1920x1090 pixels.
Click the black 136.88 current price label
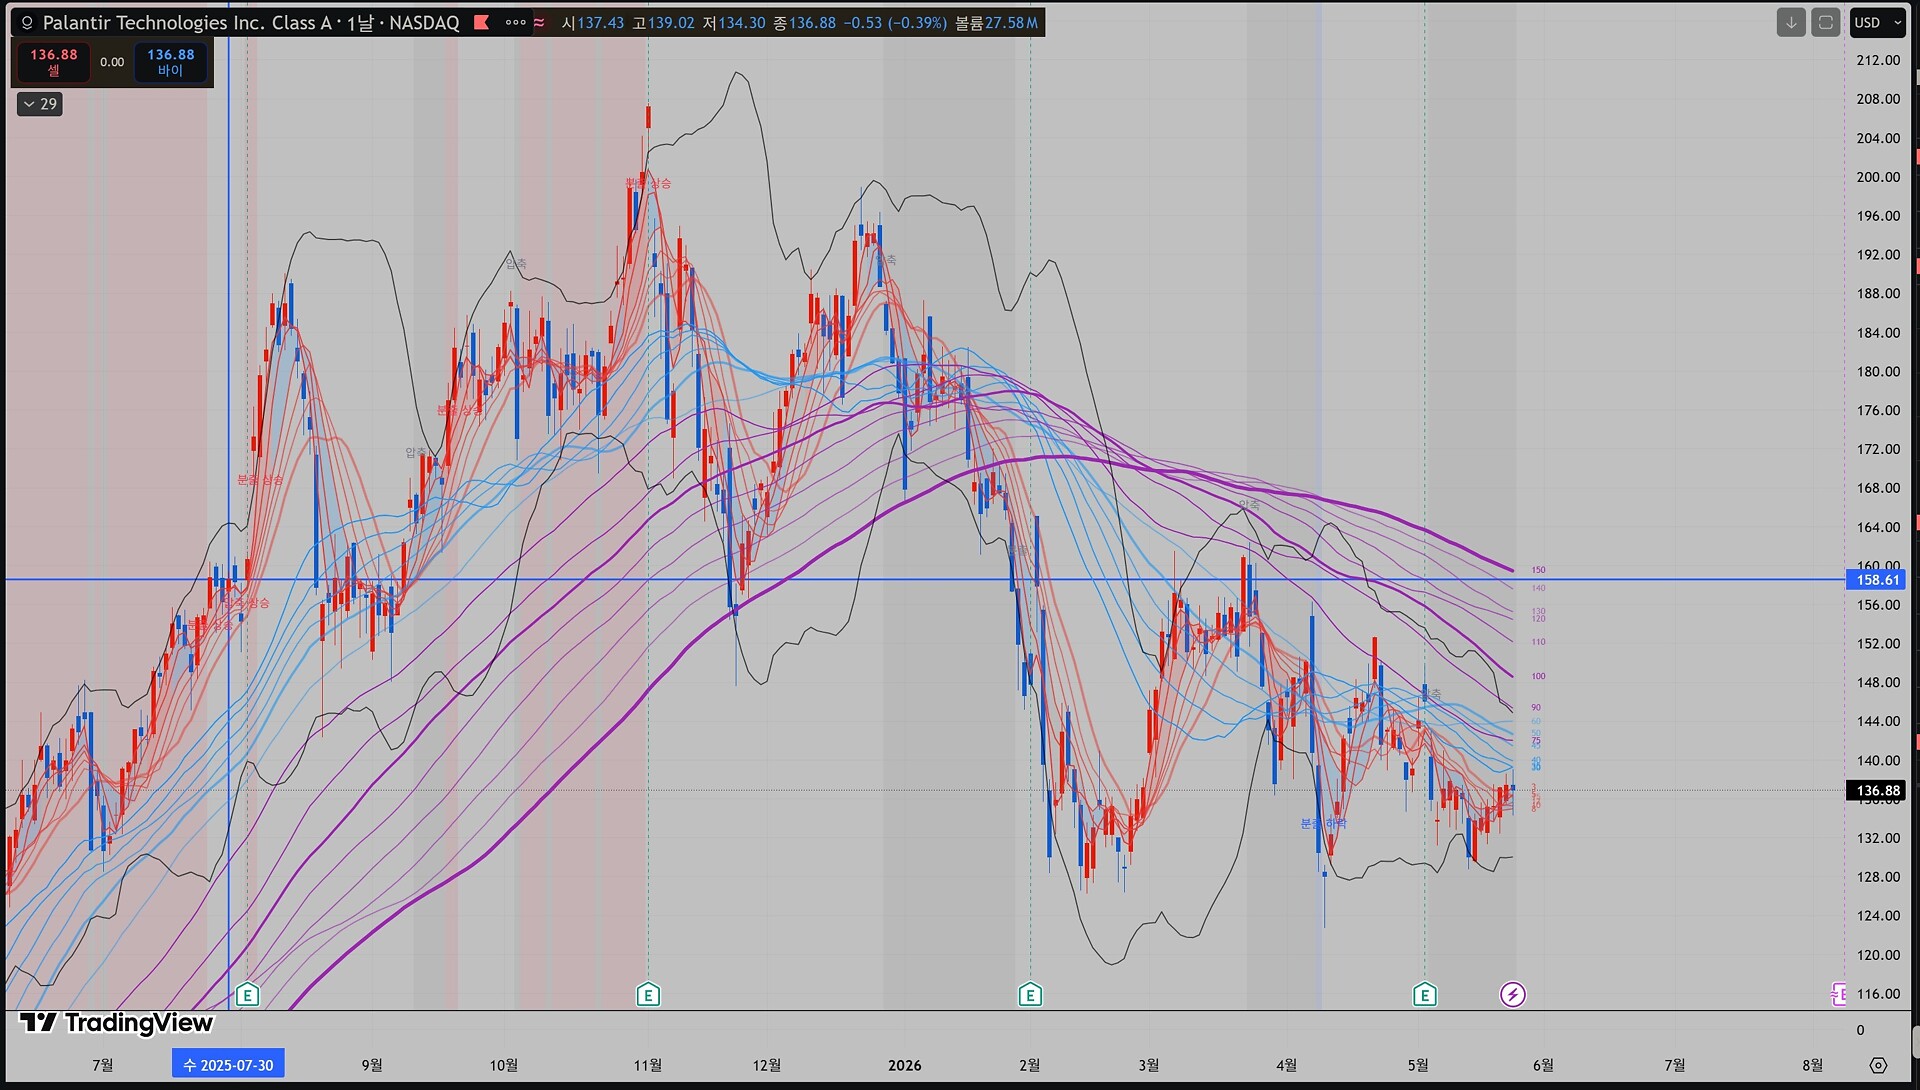(1876, 791)
